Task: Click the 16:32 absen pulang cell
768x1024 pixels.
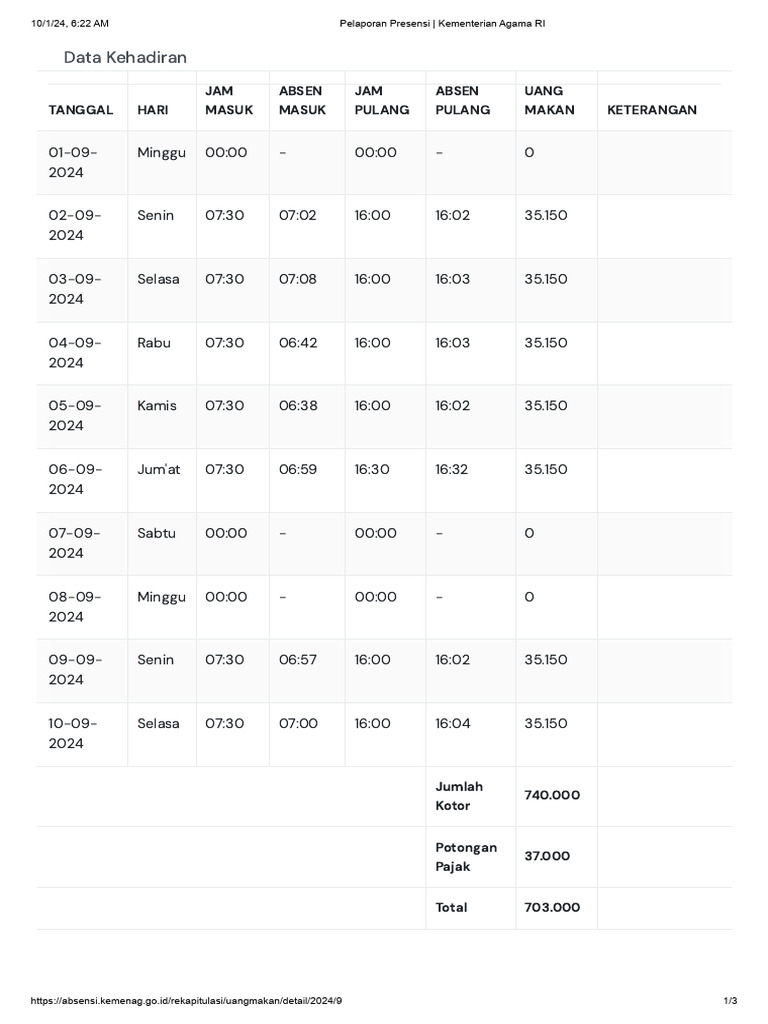Action: [x=452, y=469]
